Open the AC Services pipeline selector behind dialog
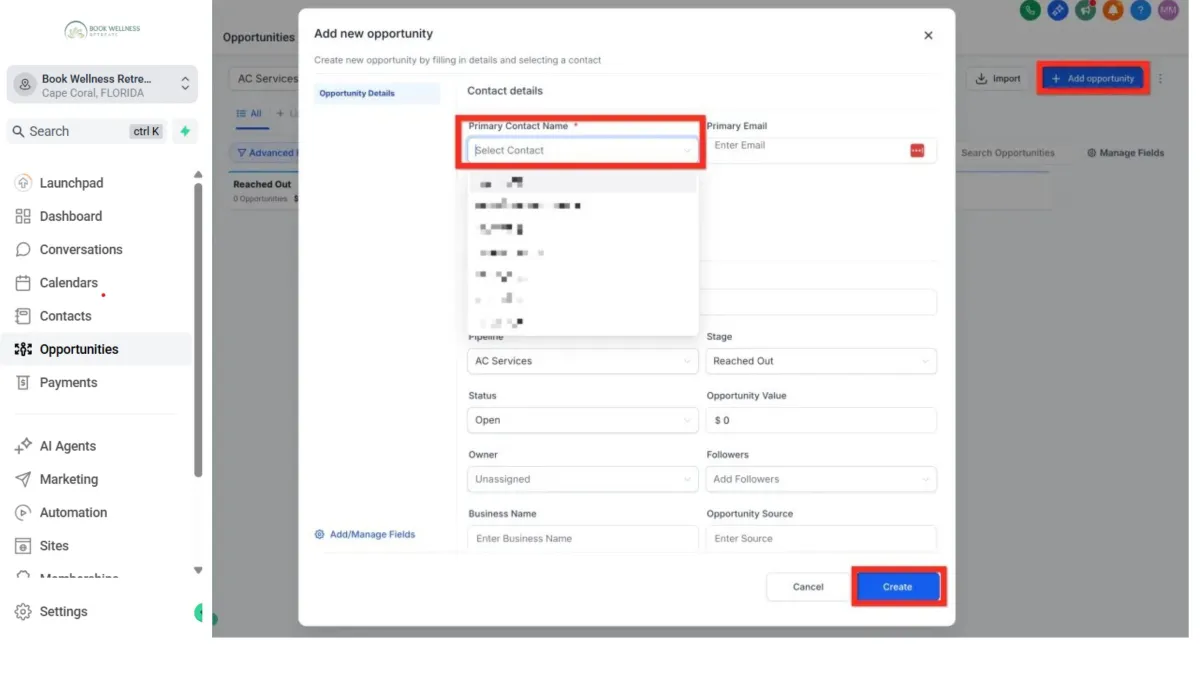This screenshot has height=687, width=1200. (264, 78)
